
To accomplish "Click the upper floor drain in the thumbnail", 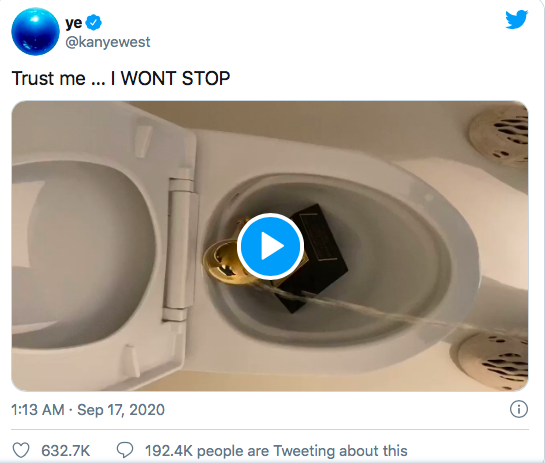I will pyautogui.click(x=499, y=135).
